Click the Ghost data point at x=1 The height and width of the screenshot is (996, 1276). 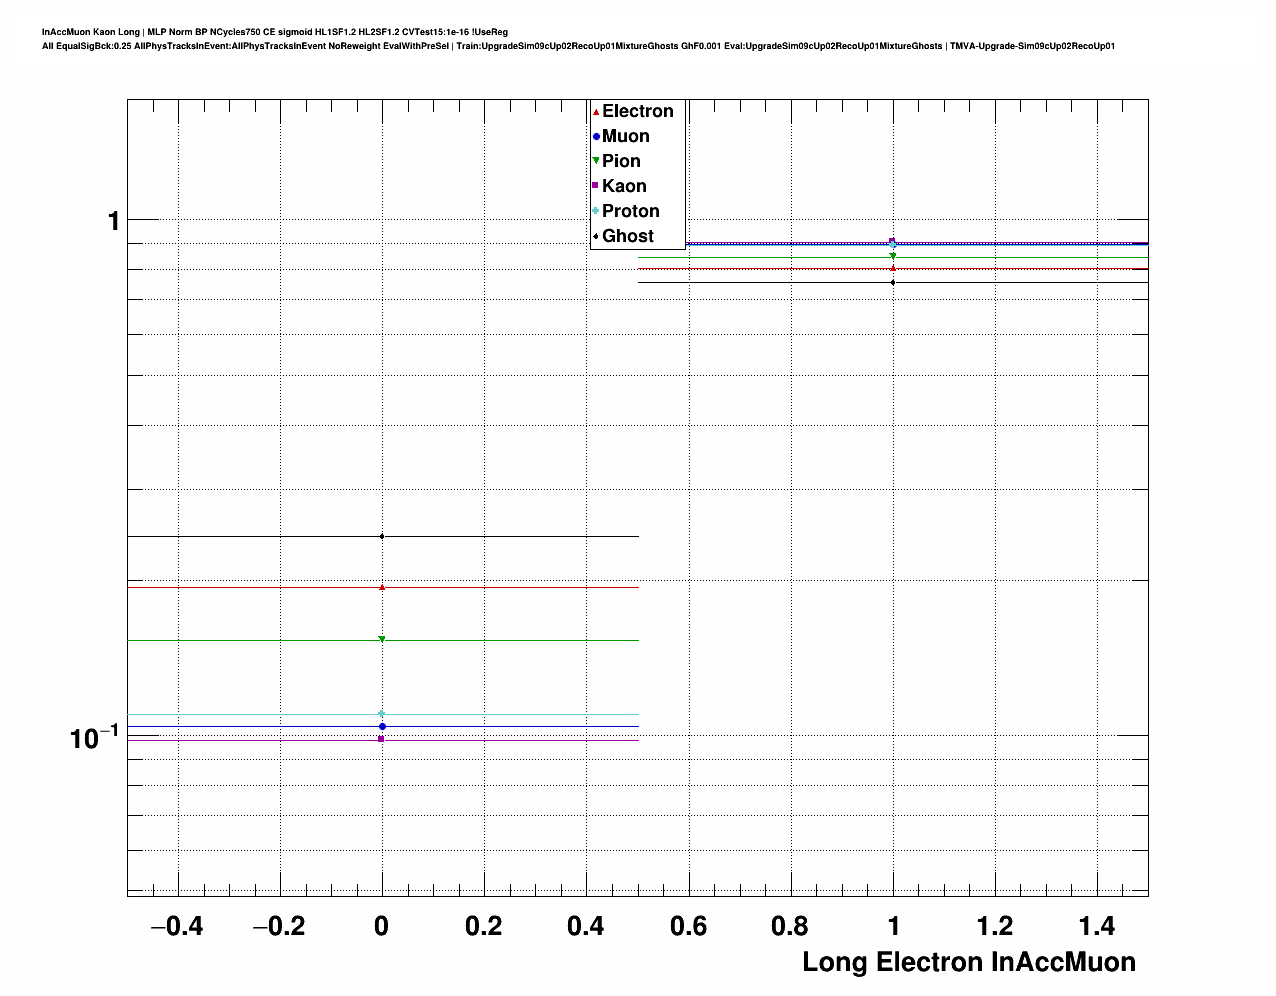pyautogui.click(x=893, y=282)
